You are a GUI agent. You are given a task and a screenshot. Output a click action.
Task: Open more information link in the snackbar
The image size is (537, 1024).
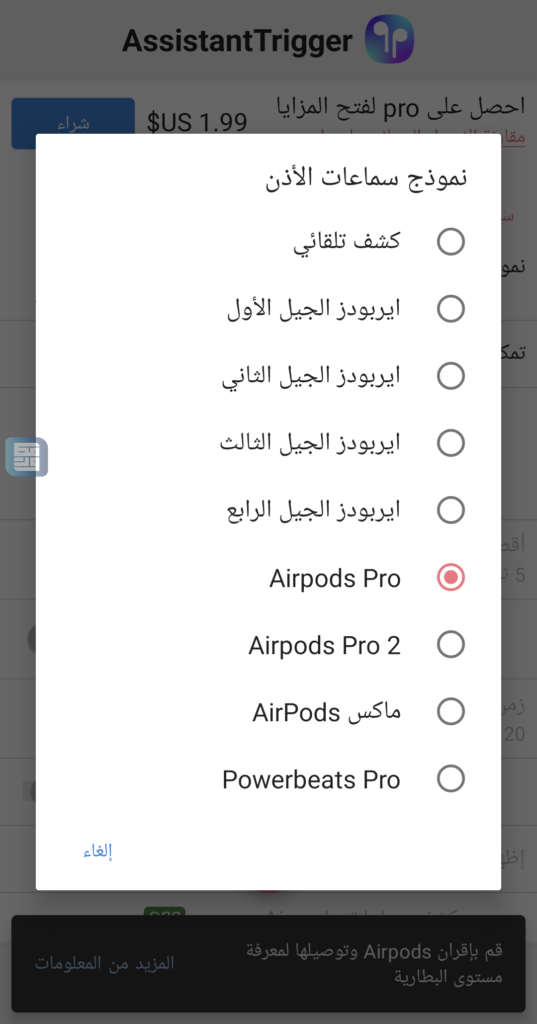(x=105, y=963)
